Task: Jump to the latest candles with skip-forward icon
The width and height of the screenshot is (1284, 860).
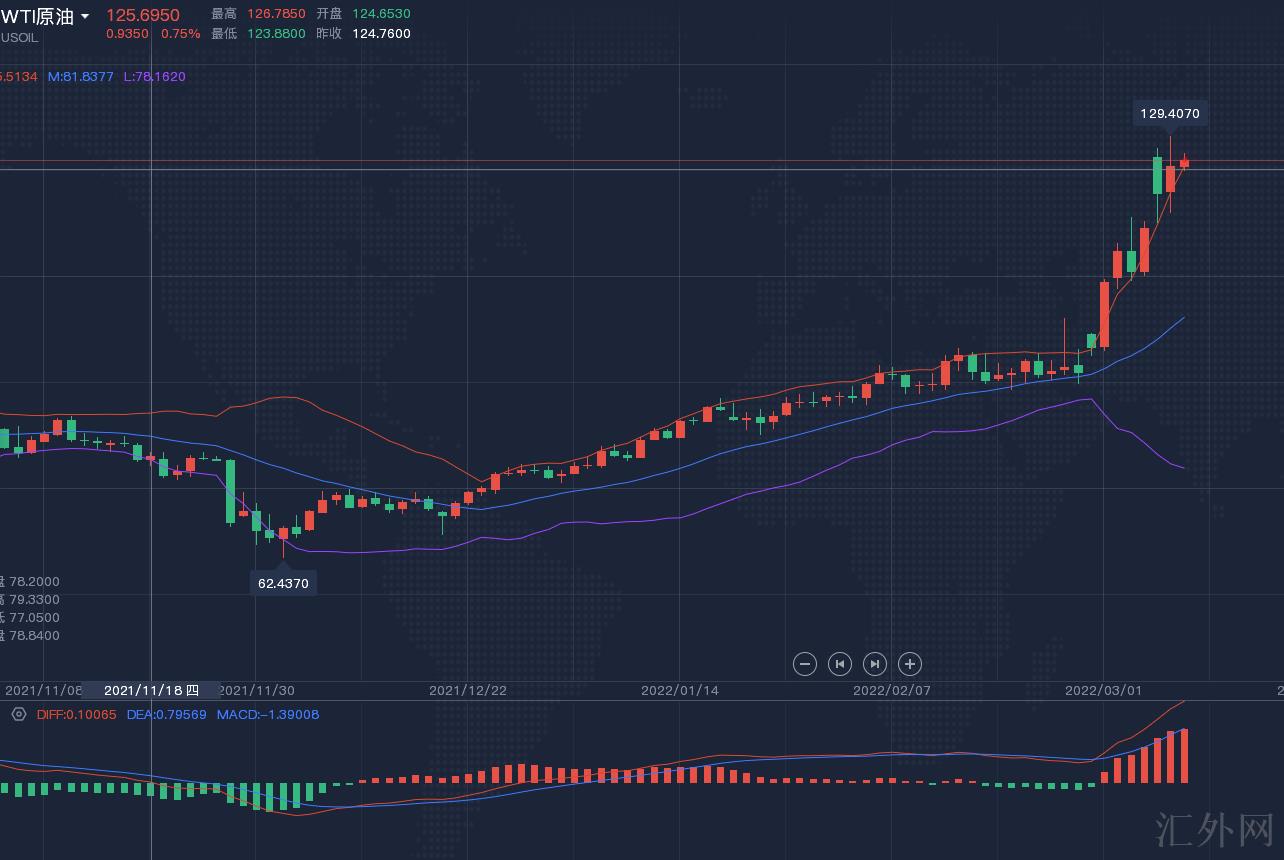Action: click(874, 664)
